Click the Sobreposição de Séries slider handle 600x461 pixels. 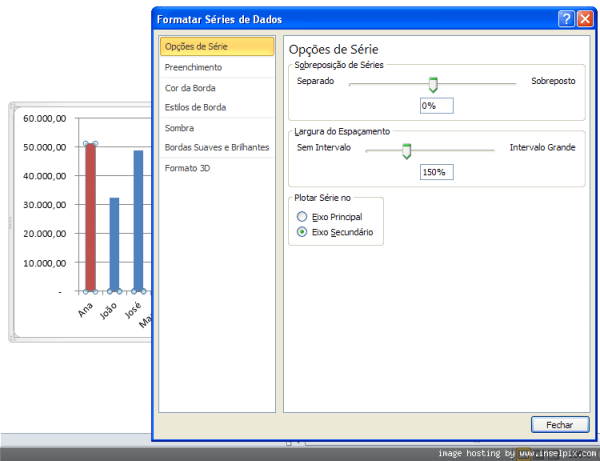433,85
